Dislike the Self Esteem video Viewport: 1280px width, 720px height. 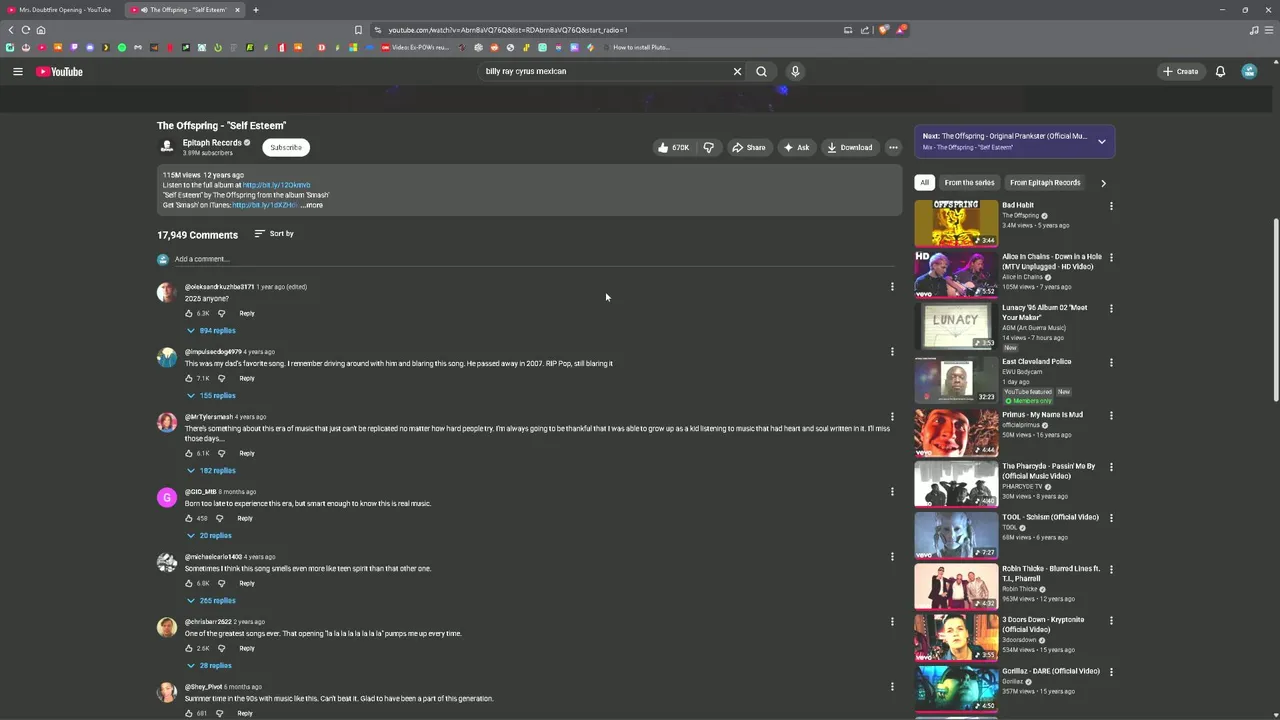click(x=708, y=147)
